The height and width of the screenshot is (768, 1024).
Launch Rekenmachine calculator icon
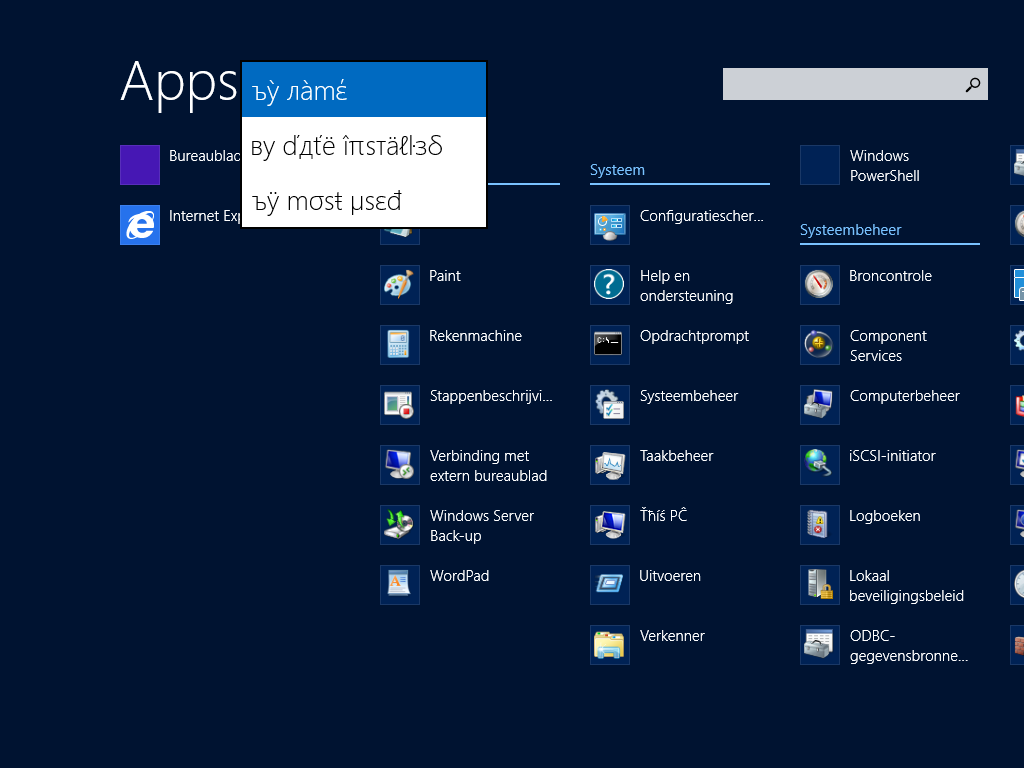(x=400, y=345)
